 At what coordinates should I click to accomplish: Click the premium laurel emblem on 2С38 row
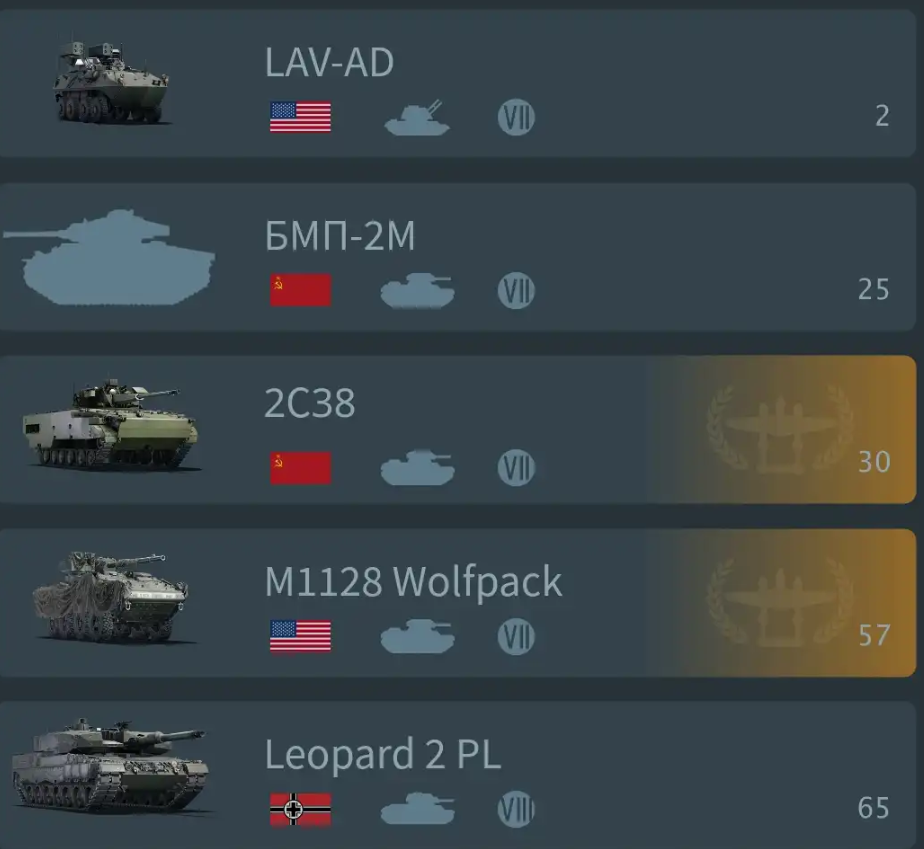coord(780,430)
